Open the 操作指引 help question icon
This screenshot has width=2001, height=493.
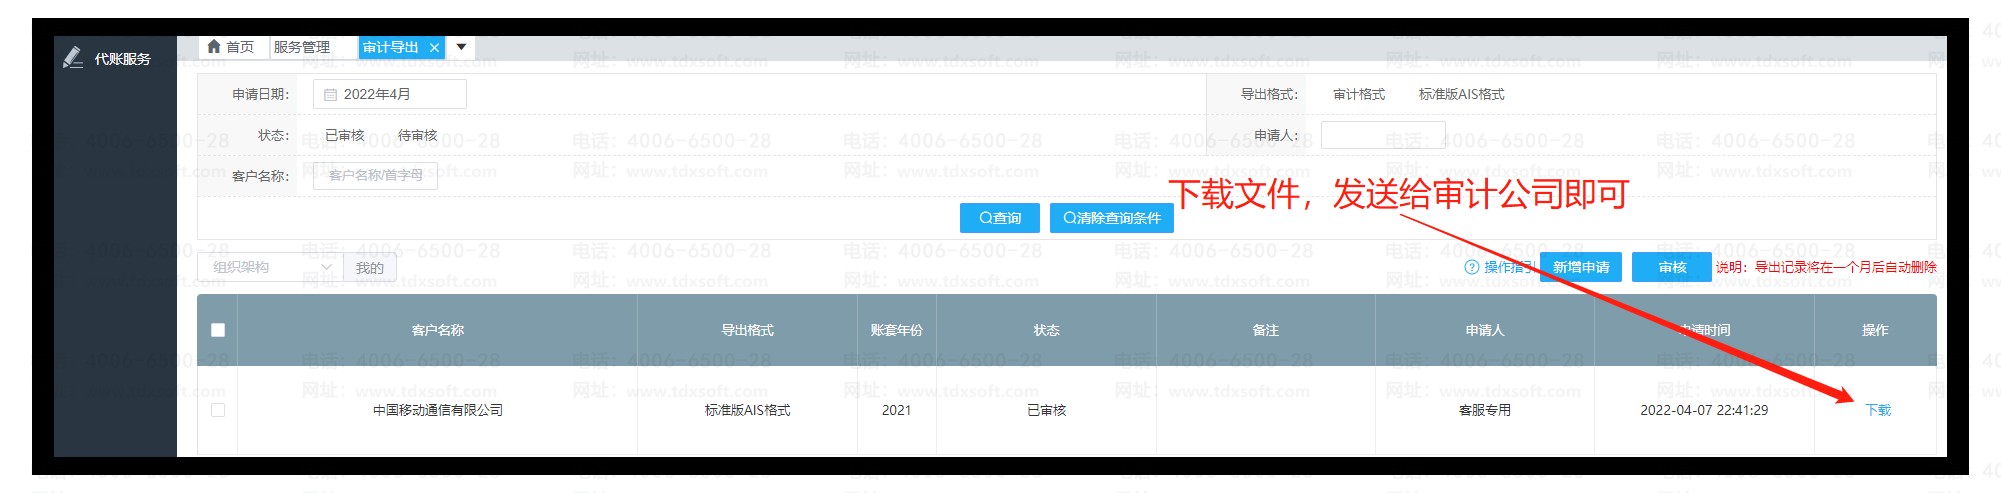click(x=1471, y=267)
